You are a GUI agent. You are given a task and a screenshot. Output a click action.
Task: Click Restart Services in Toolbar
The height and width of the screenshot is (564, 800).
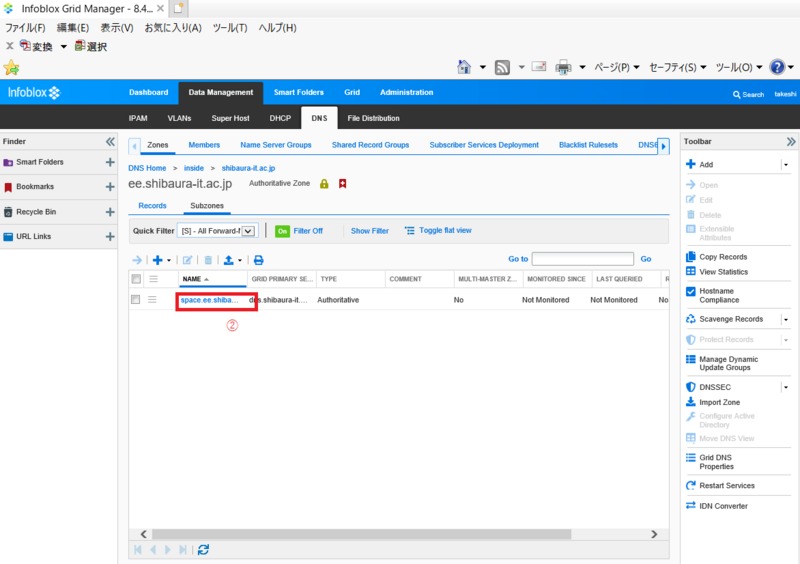[x=727, y=485]
